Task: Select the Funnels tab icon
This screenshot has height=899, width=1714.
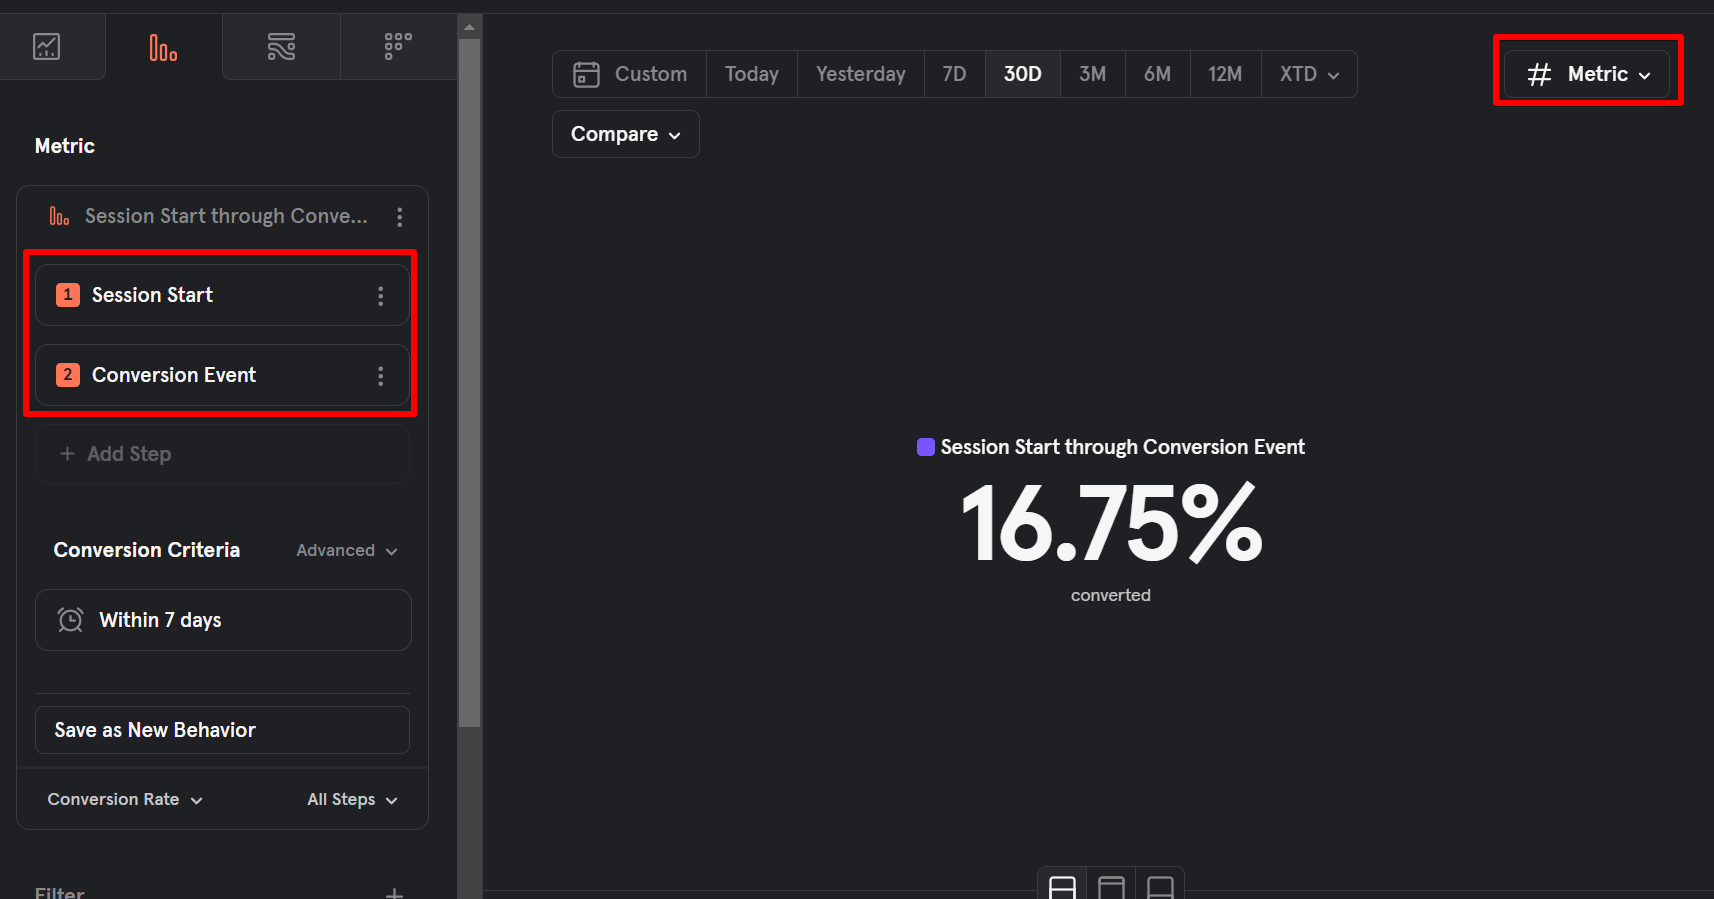Action: 163,47
